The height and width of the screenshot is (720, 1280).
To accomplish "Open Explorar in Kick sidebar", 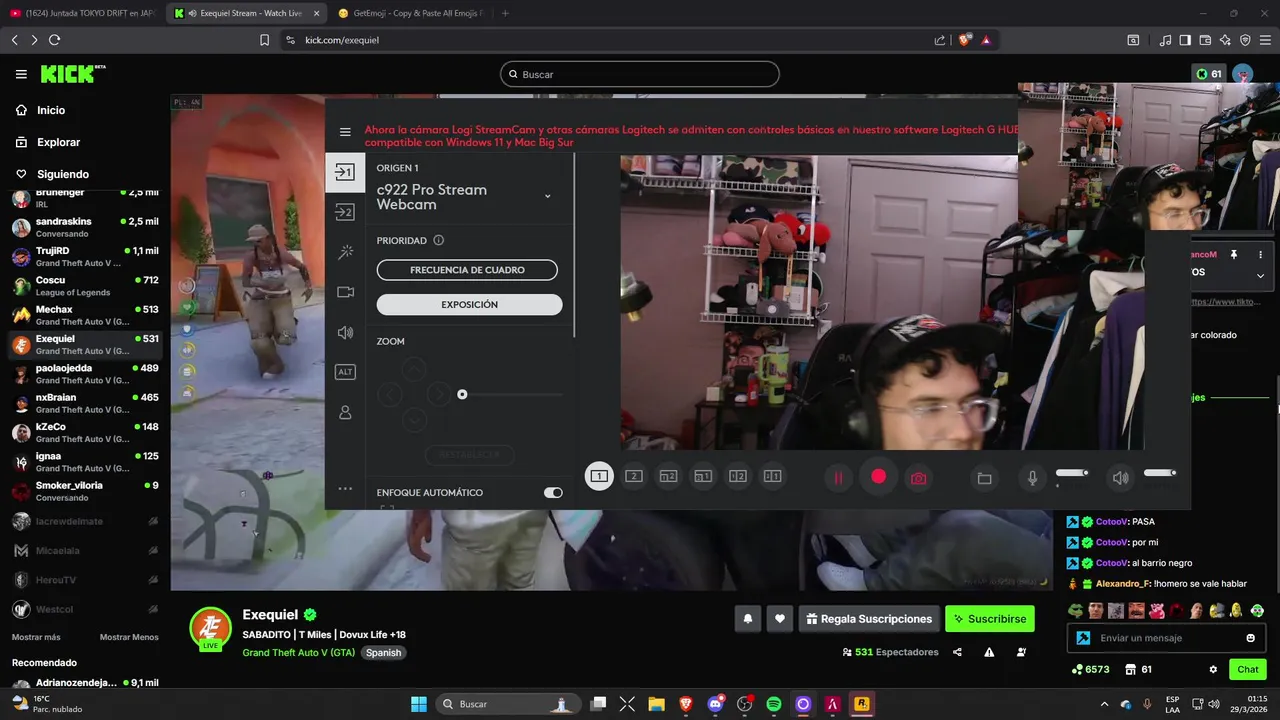I will (58, 142).
